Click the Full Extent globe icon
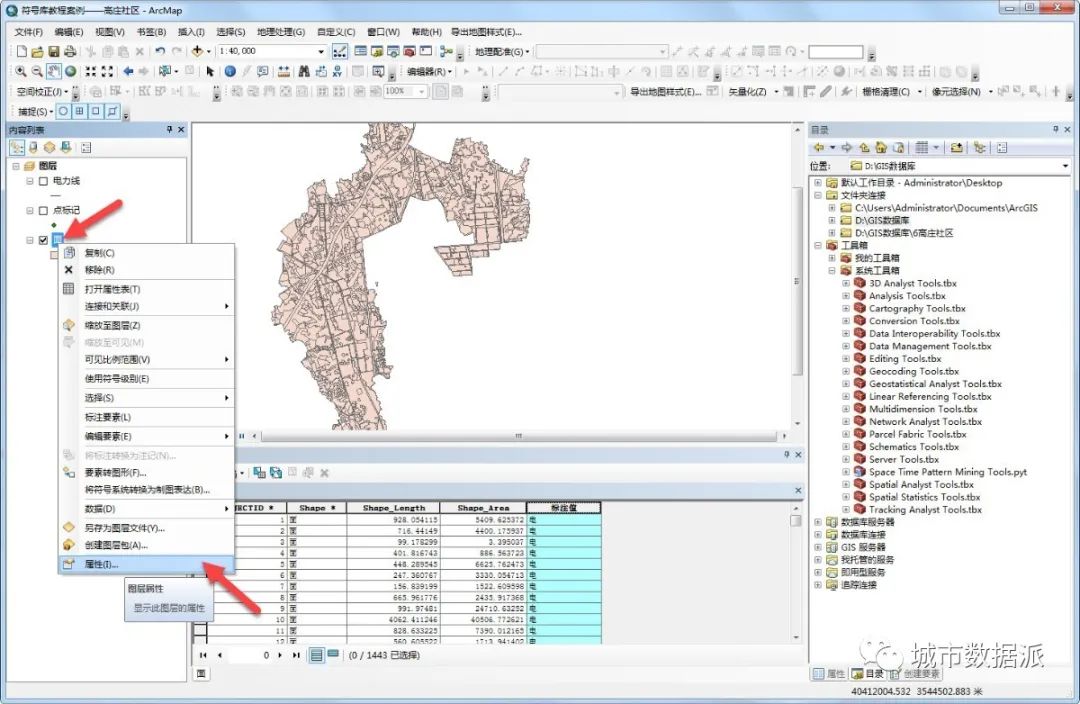This screenshot has width=1080, height=704. click(x=70, y=71)
